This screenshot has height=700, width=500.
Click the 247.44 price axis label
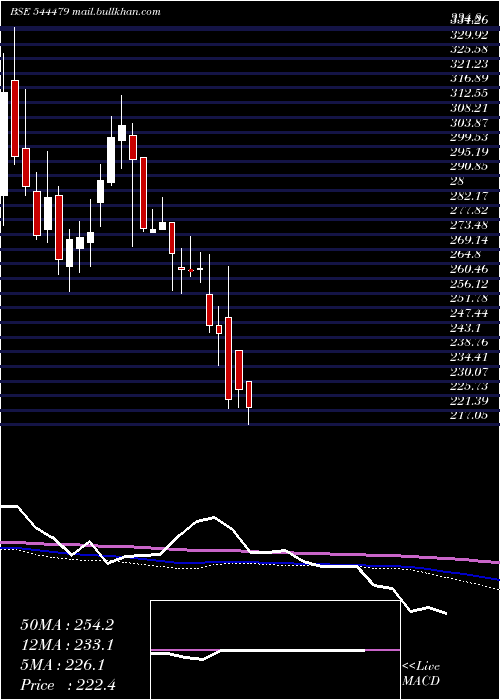coord(468,312)
